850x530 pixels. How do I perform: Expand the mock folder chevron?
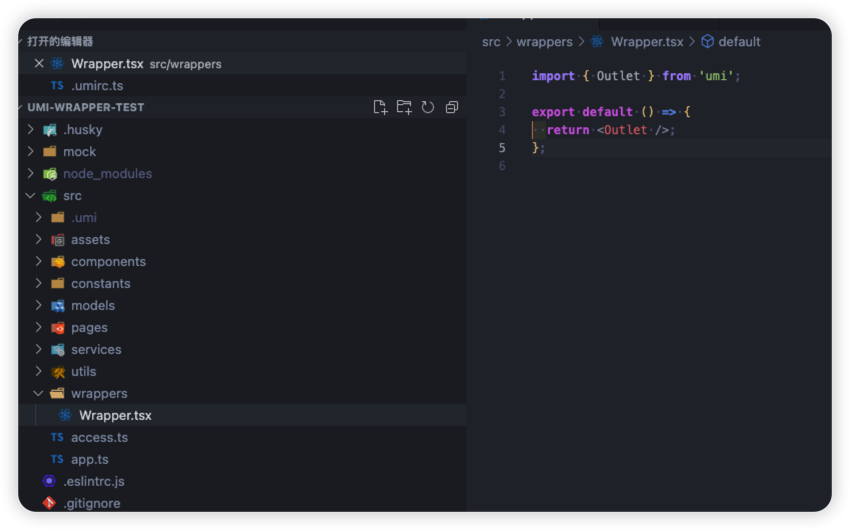point(31,152)
